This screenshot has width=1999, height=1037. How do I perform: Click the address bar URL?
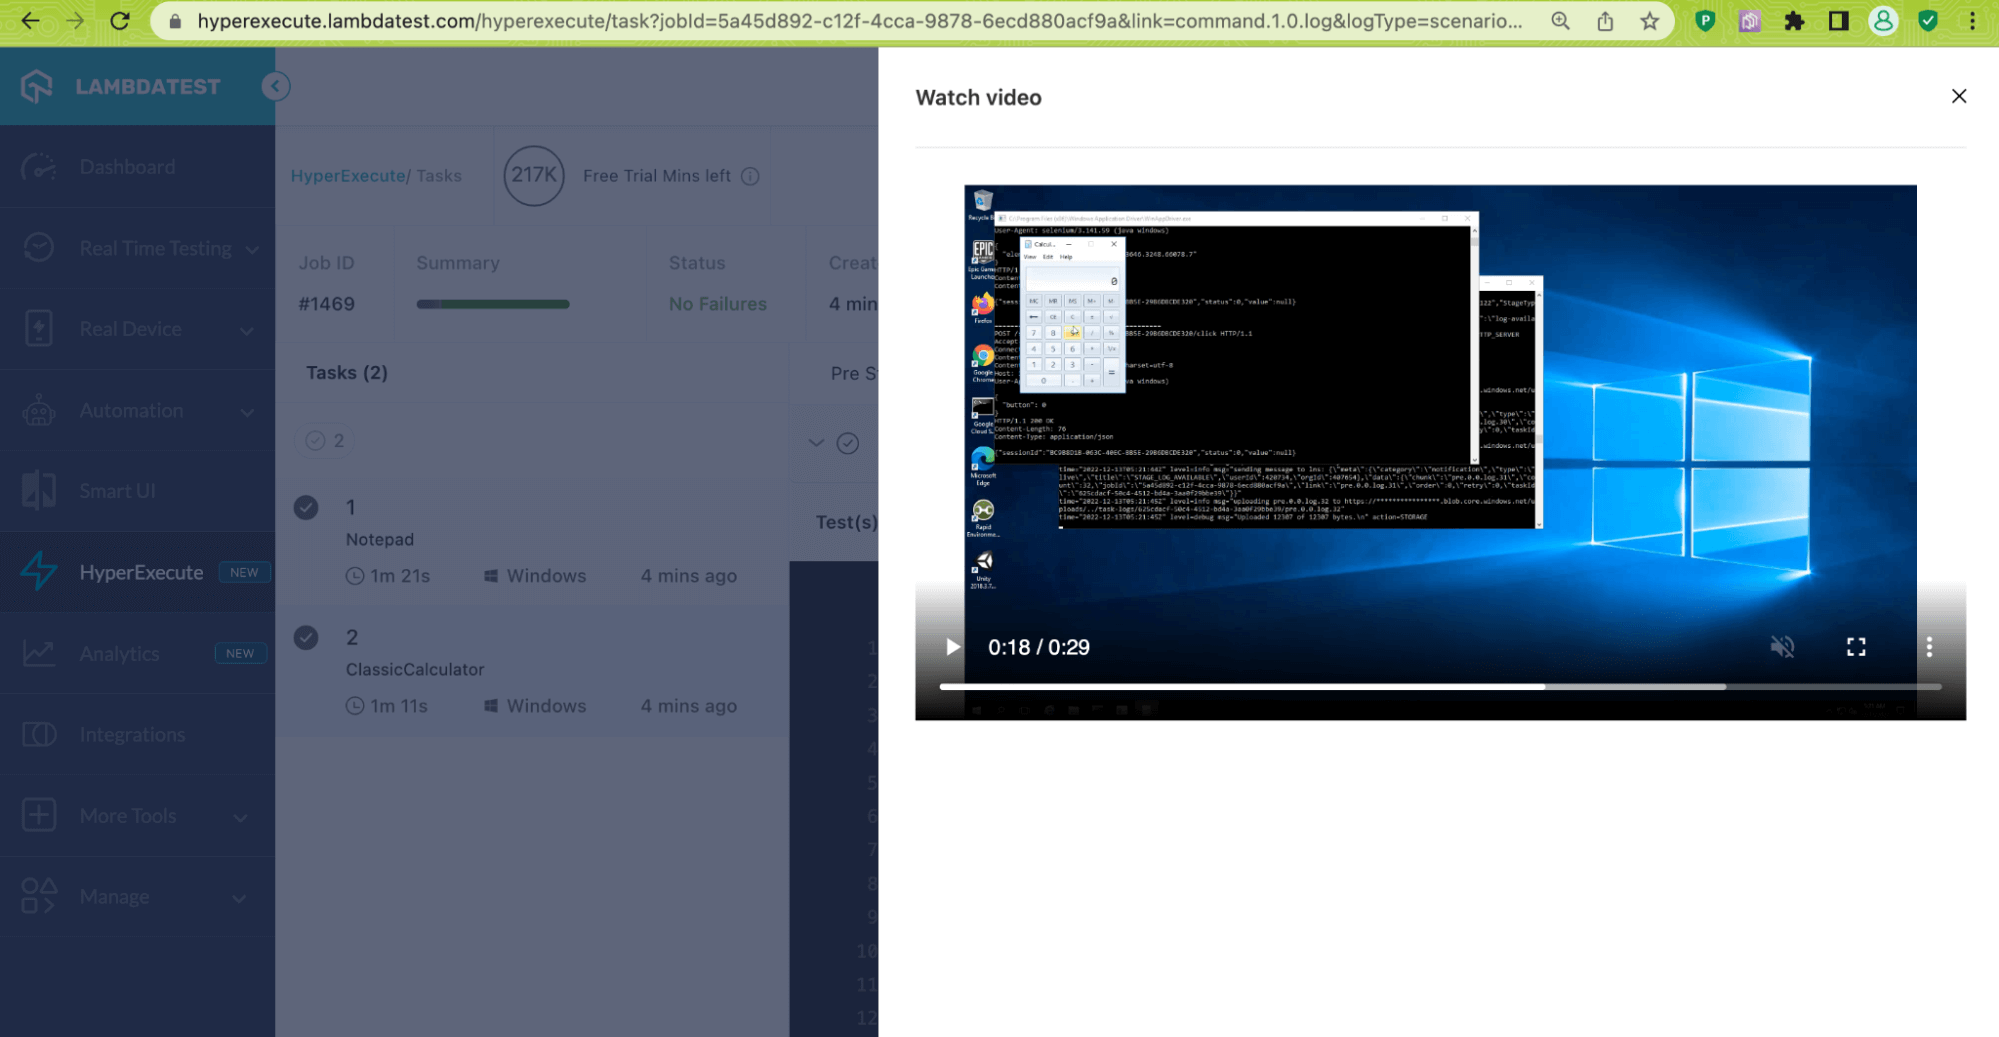pos(859,21)
